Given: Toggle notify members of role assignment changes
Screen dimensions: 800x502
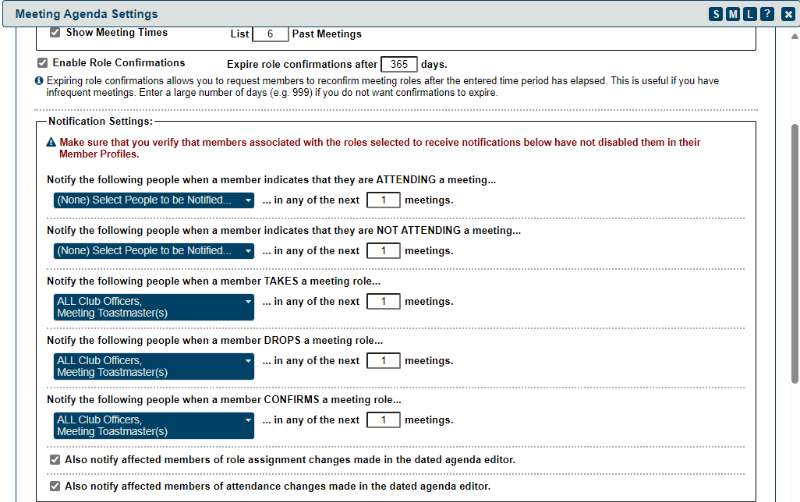Looking at the screenshot, I should tap(55, 460).
